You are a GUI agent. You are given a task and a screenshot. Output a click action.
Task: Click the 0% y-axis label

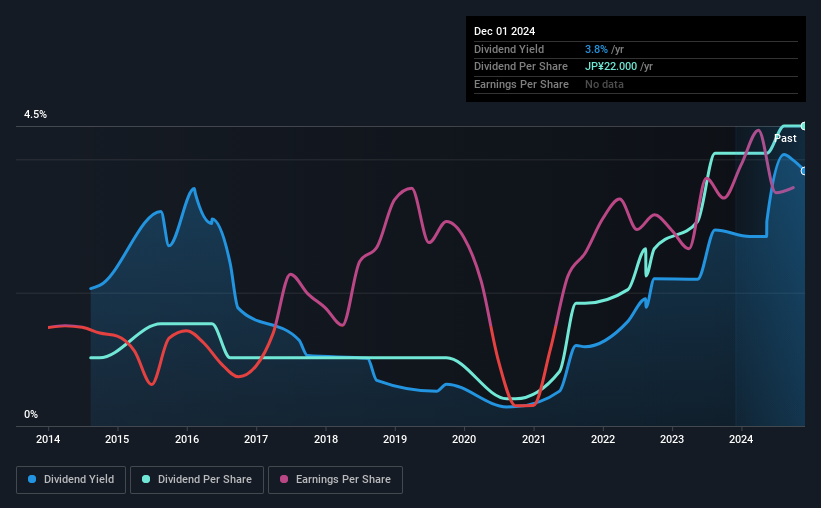[31, 414]
